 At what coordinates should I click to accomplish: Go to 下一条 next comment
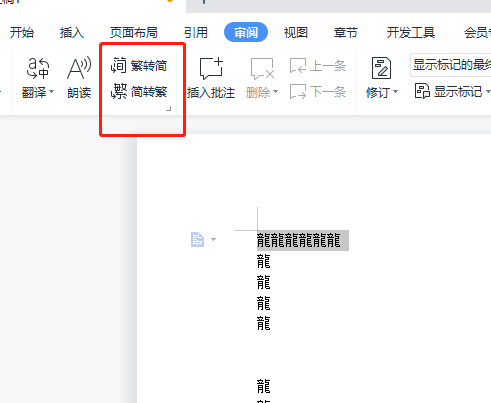(318, 92)
